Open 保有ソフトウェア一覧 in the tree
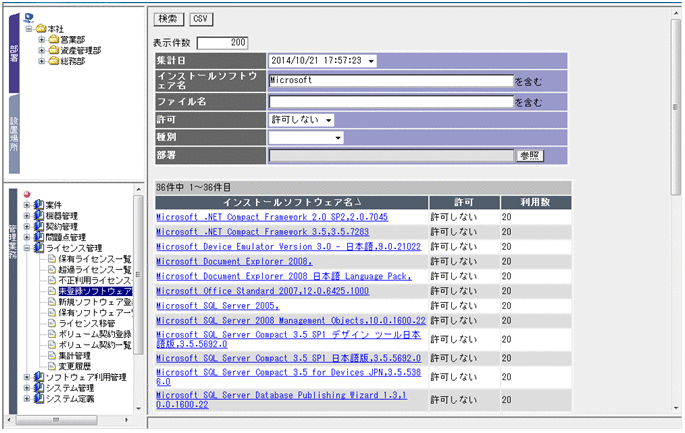 point(96,312)
